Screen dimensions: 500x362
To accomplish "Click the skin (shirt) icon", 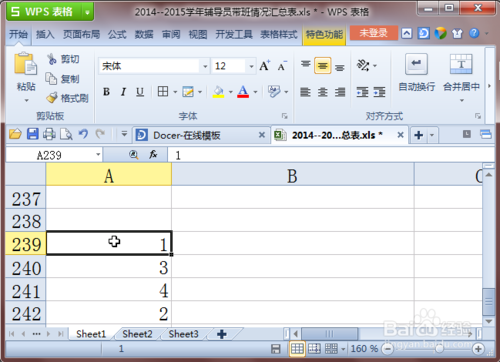I will (x=457, y=33).
